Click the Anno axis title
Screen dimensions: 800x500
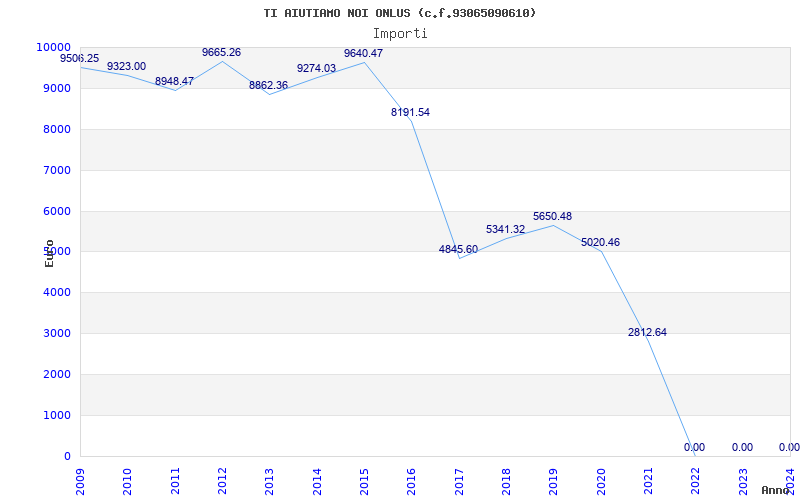tap(776, 490)
